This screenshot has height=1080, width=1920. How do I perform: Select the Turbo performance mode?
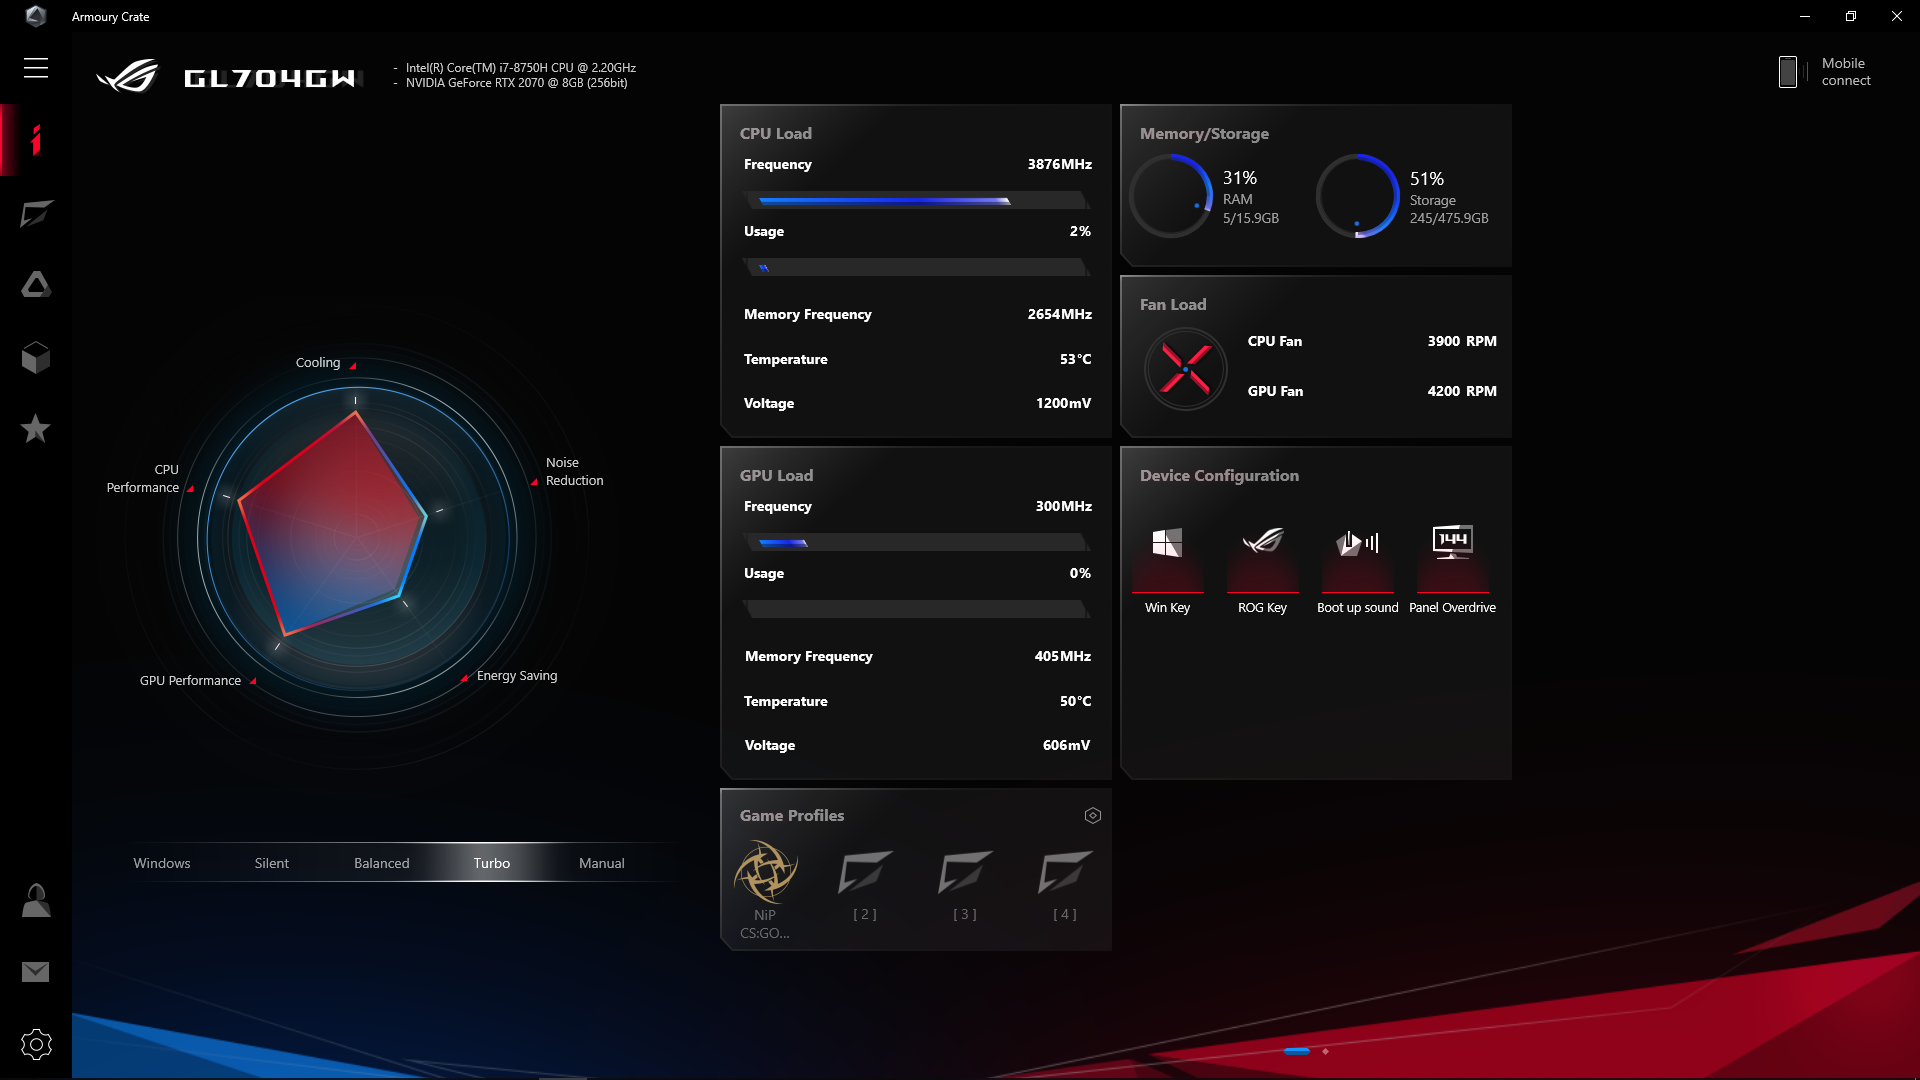click(x=492, y=863)
